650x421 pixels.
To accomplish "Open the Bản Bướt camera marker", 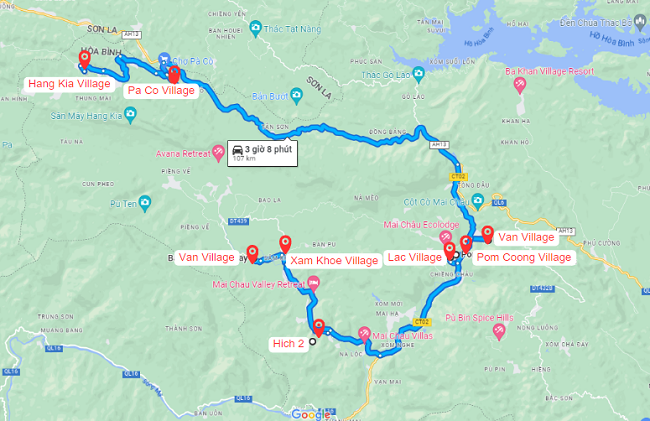I will point(296,96).
